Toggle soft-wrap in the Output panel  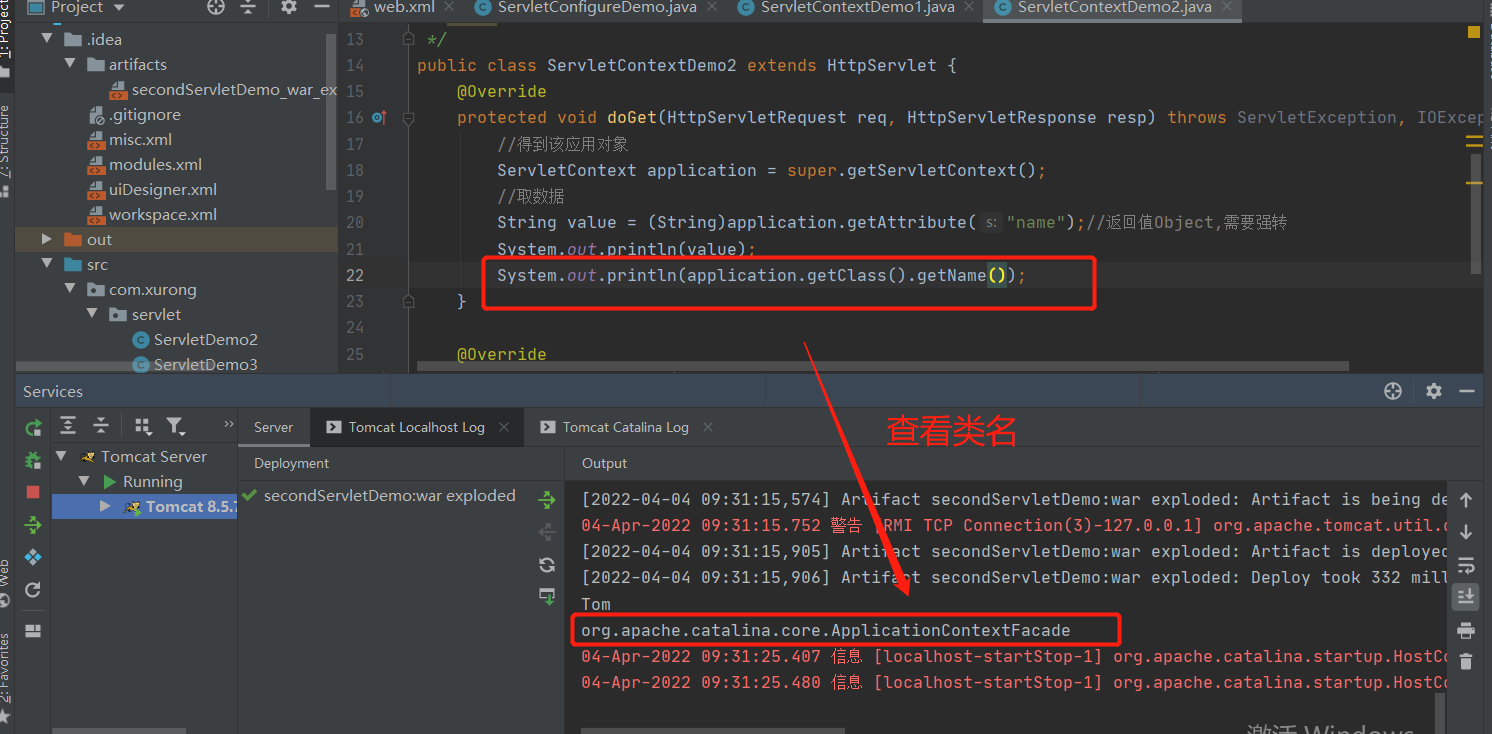(x=1466, y=565)
